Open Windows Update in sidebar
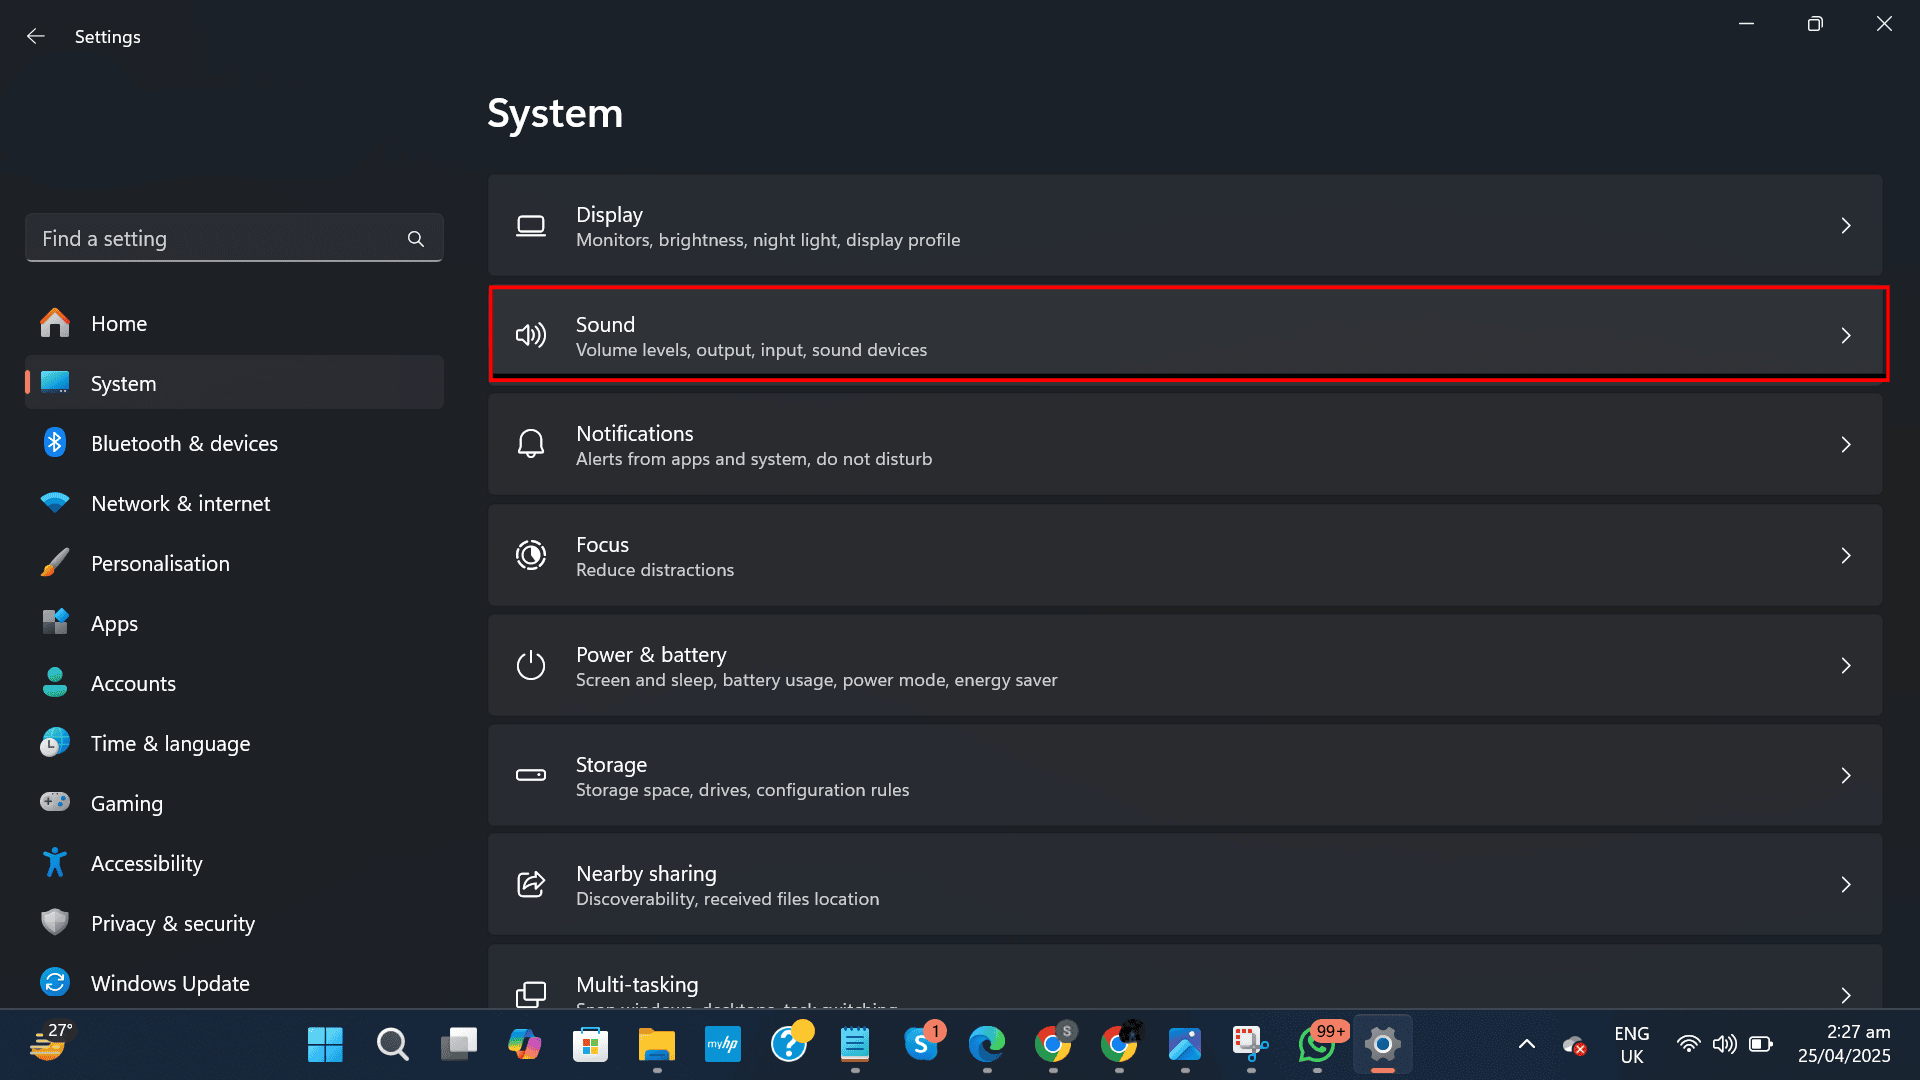 pos(170,983)
